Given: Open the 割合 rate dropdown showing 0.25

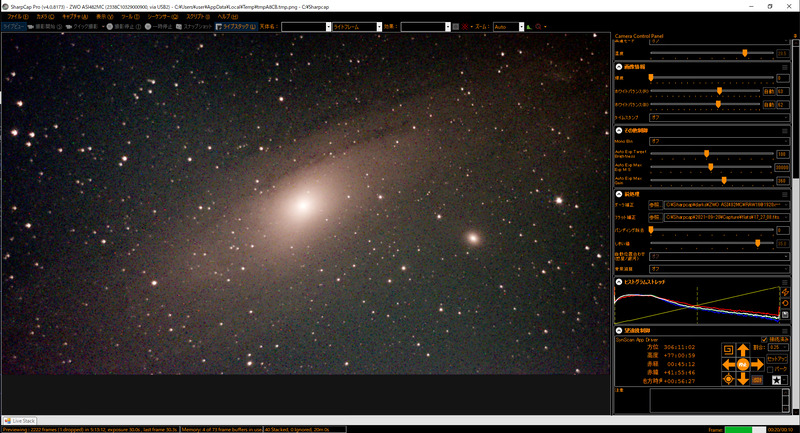Looking at the screenshot, I should coord(778,347).
